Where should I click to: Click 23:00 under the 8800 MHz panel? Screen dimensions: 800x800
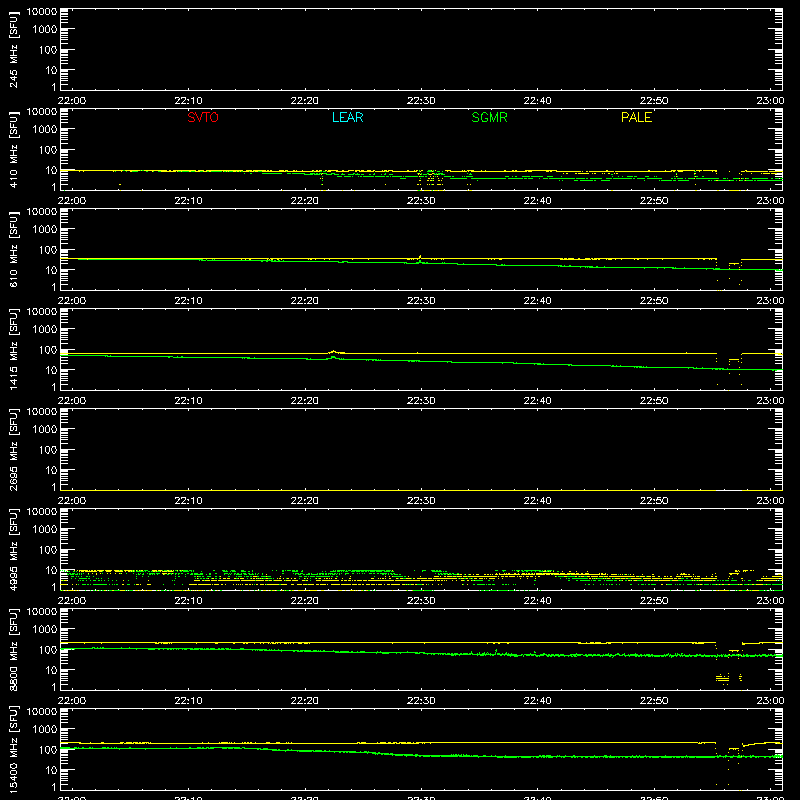770,701
